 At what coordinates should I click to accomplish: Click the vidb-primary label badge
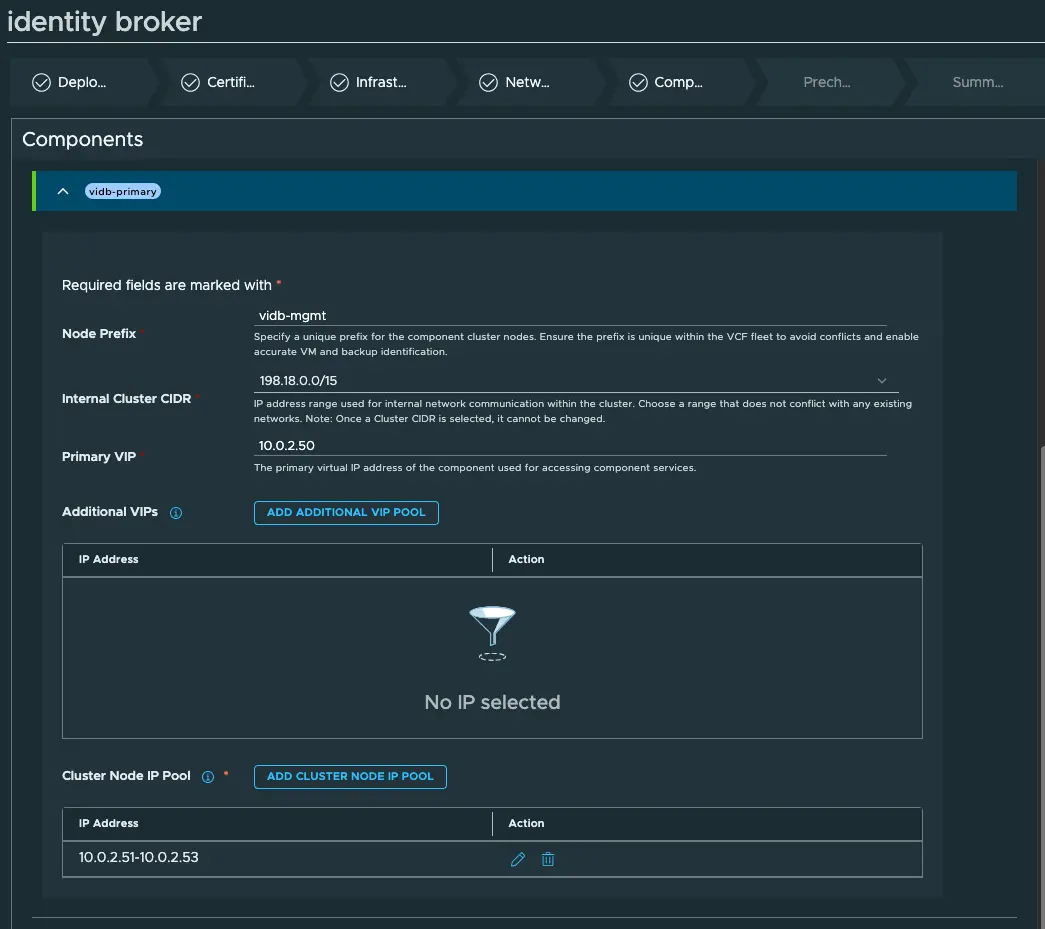(123, 191)
